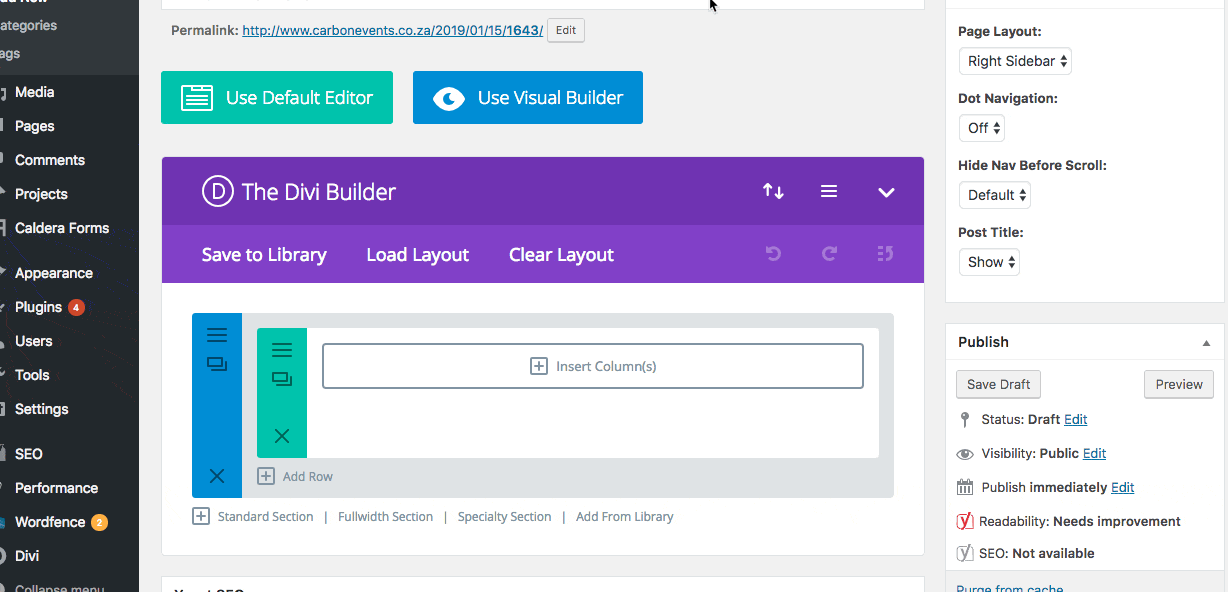Click the Divi Builder D logo
This screenshot has height=592, width=1228.
[217, 191]
